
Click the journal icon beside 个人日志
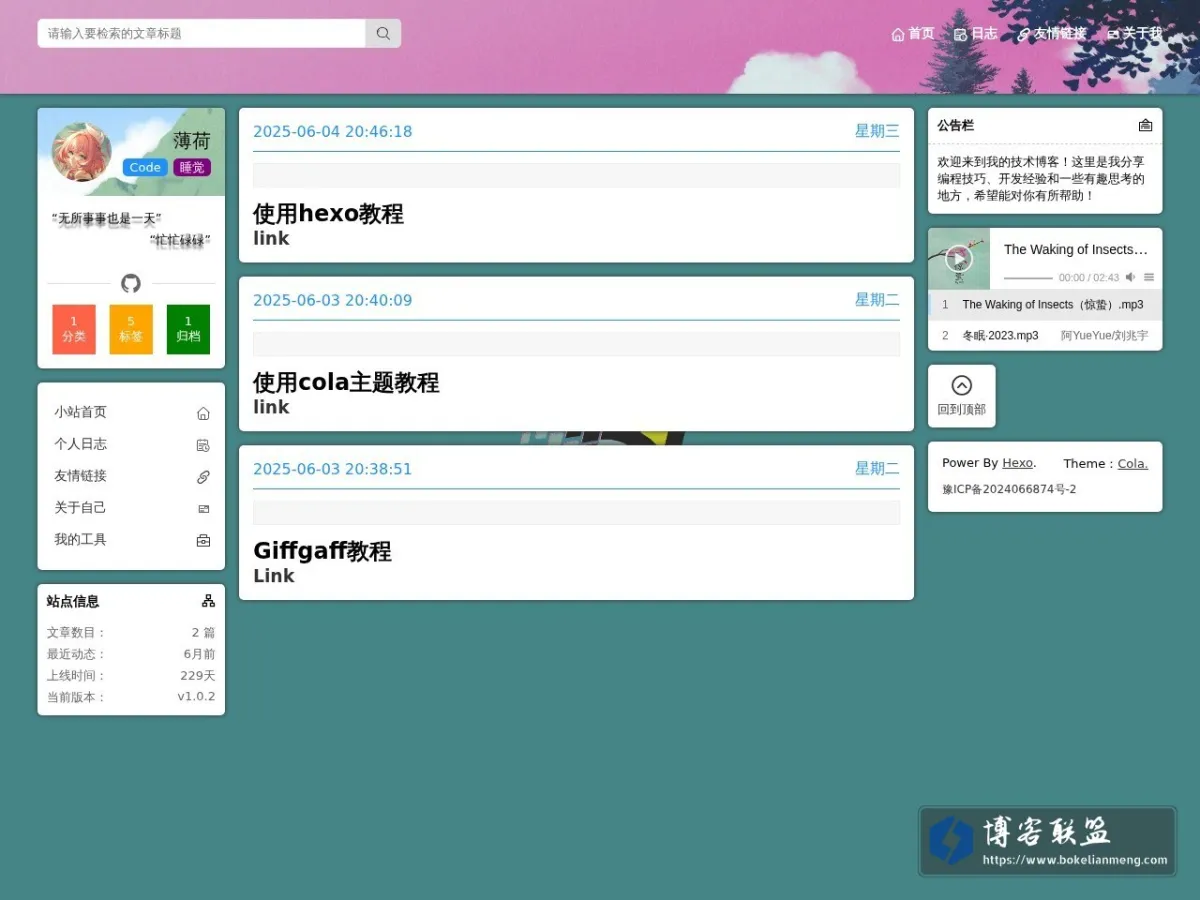(x=203, y=445)
